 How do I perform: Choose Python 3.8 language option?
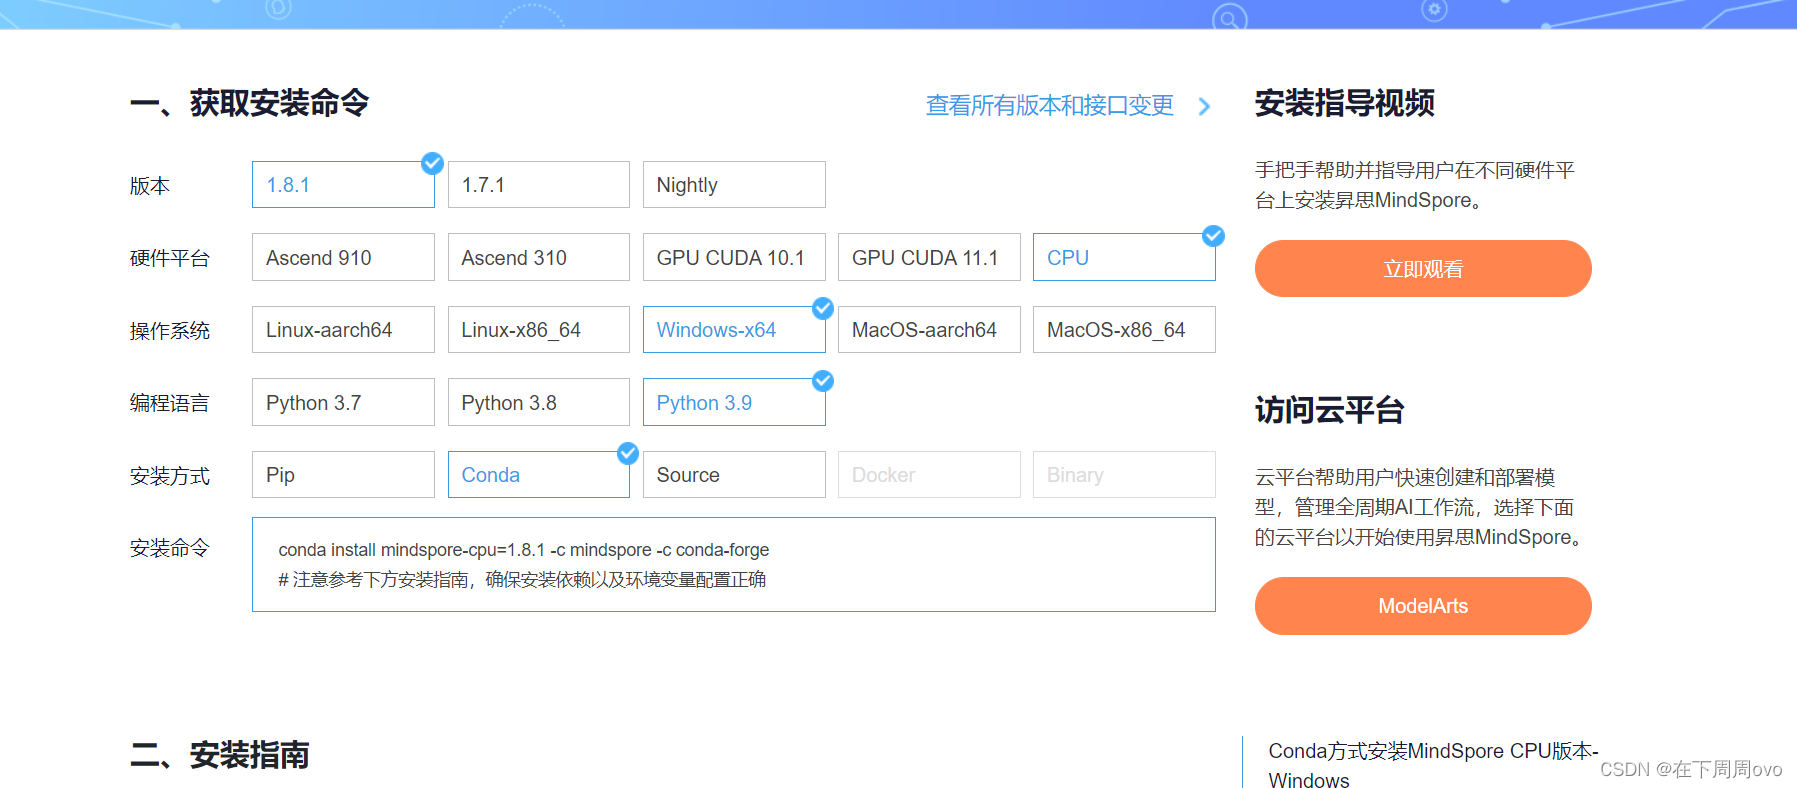pos(538,402)
